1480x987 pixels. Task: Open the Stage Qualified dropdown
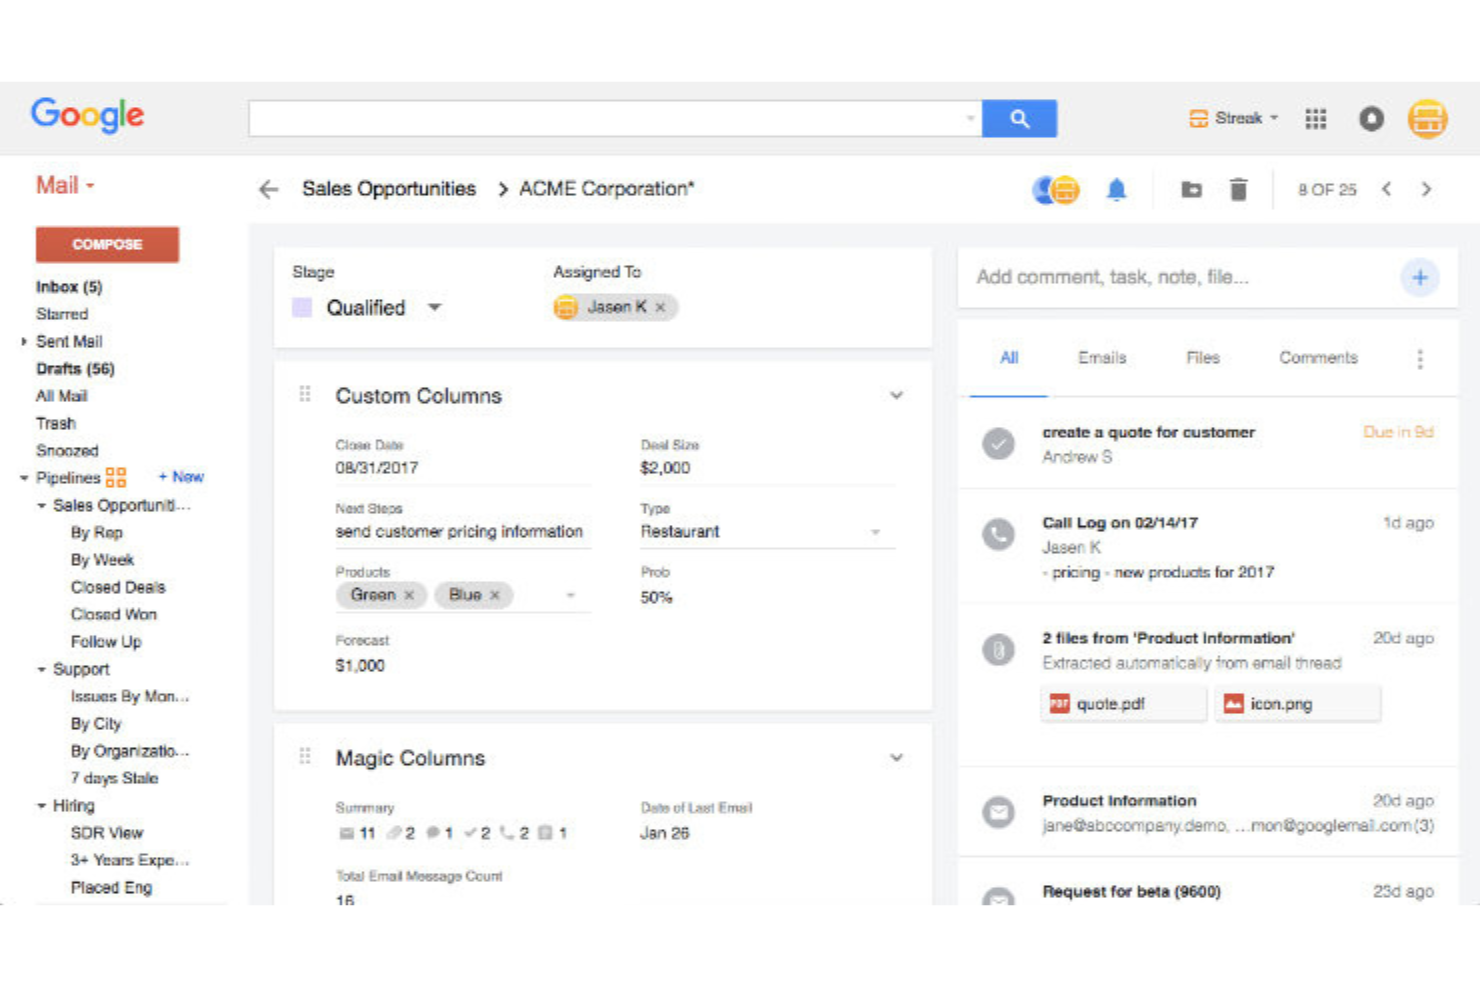(435, 307)
